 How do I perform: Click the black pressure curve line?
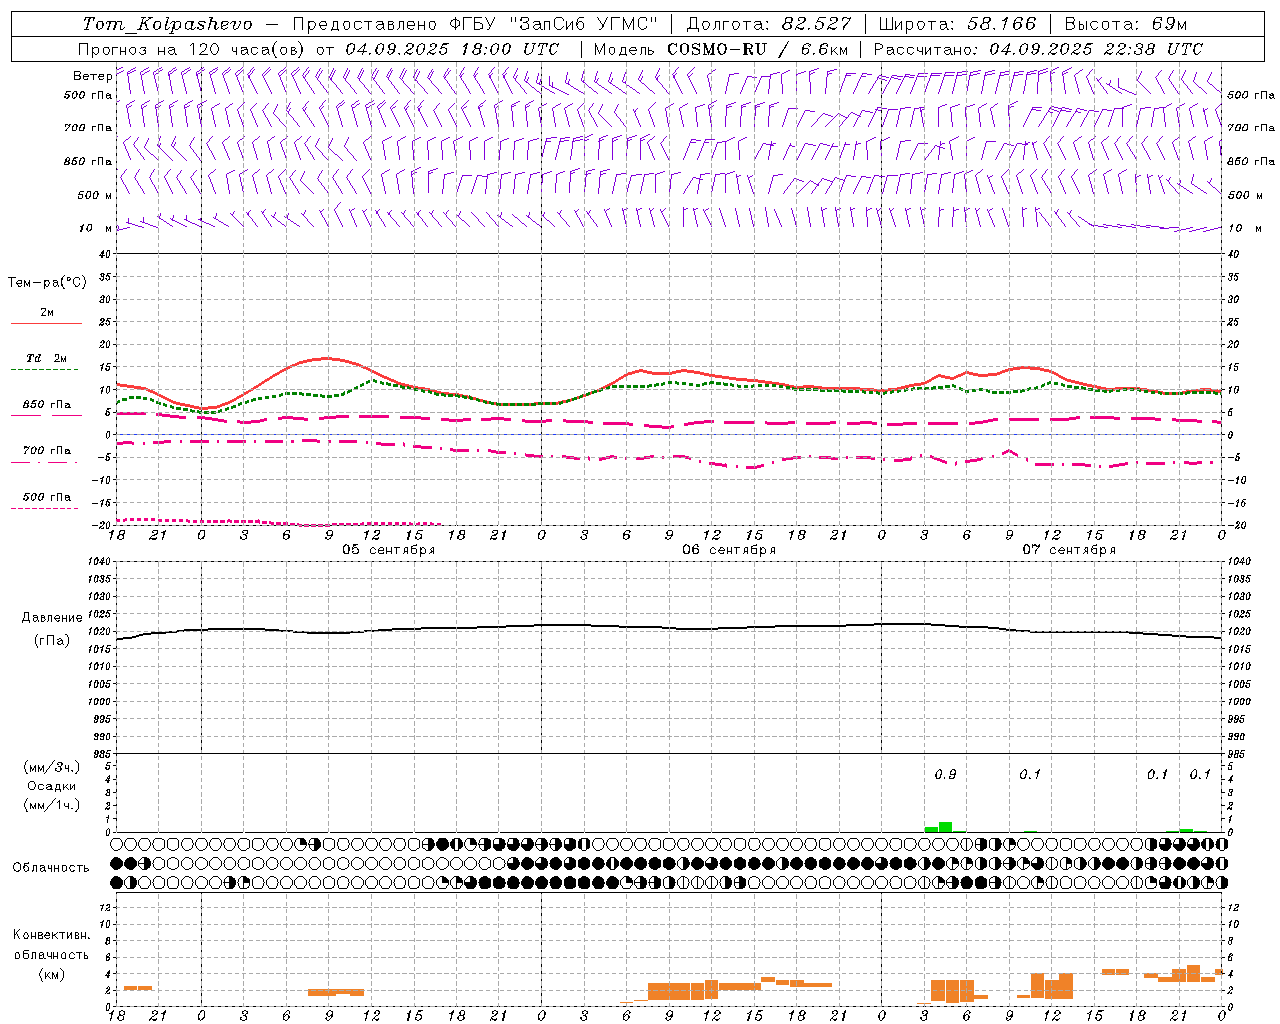(x=670, y=627)
